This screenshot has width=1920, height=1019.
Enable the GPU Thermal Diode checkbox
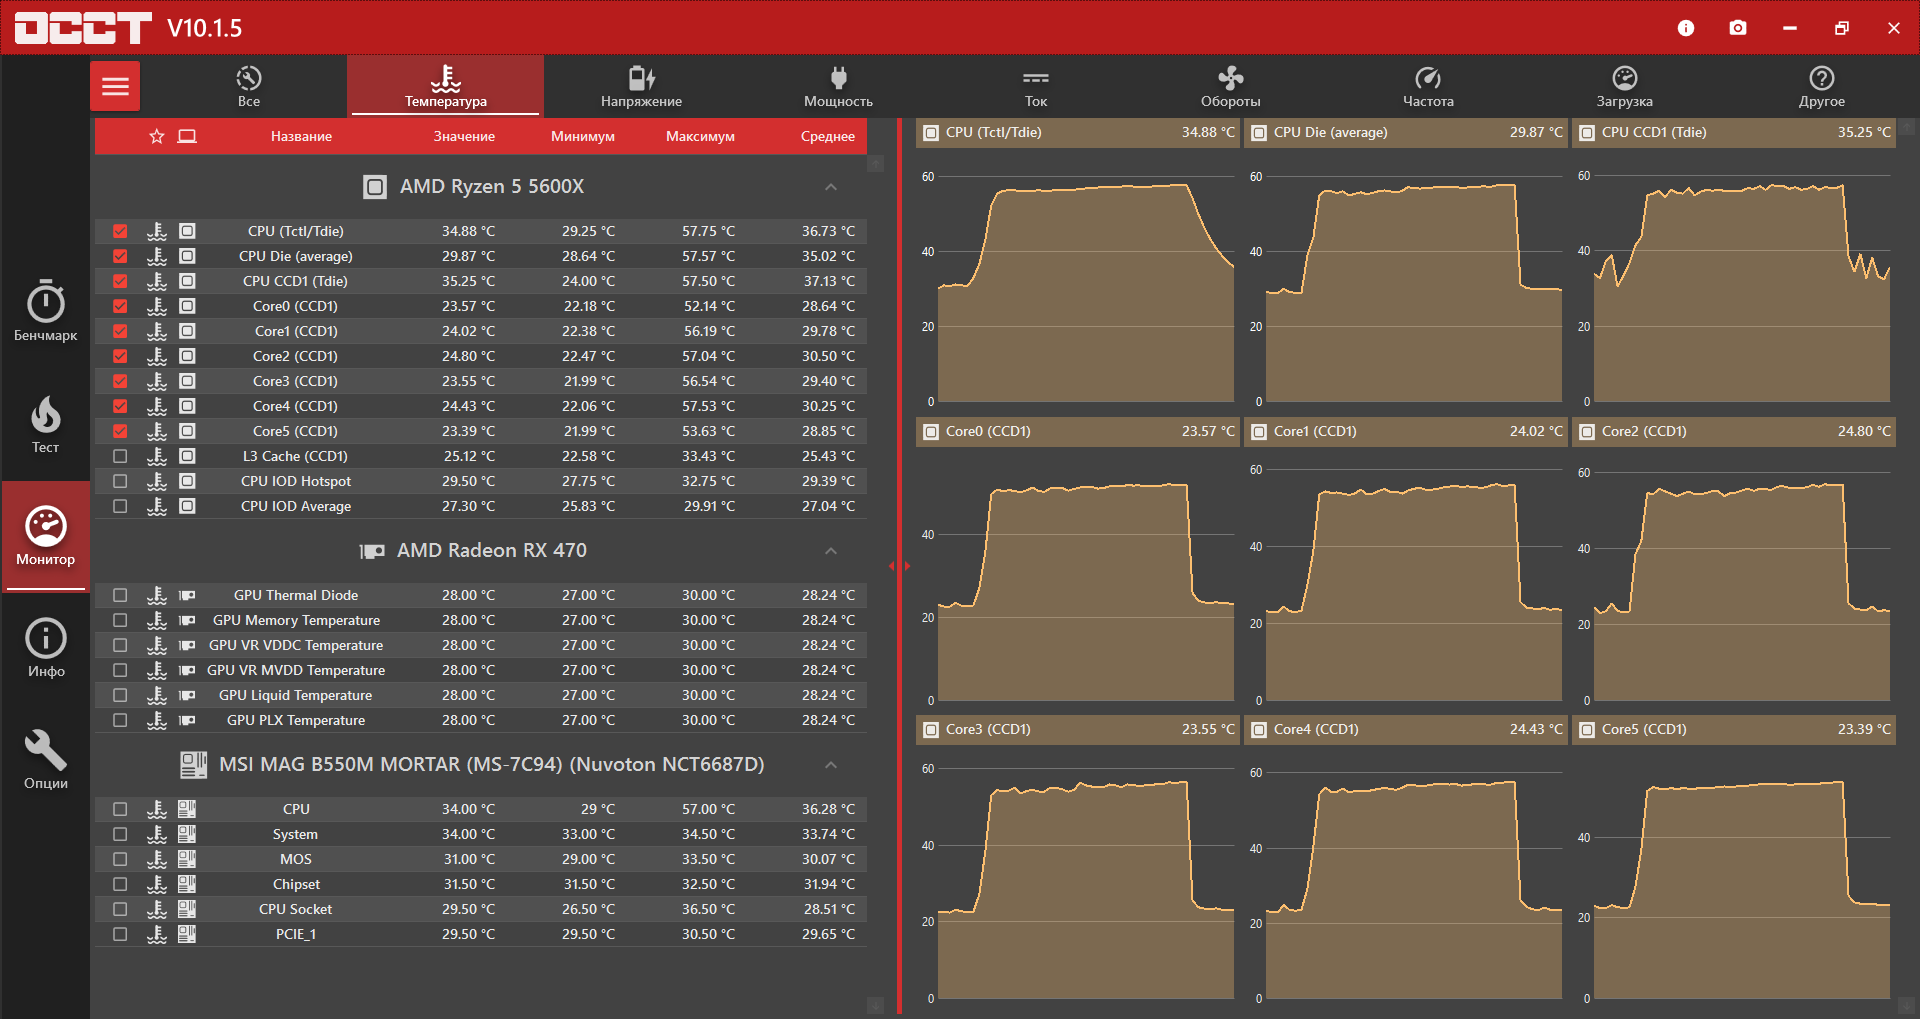click(x=120, y=595)
